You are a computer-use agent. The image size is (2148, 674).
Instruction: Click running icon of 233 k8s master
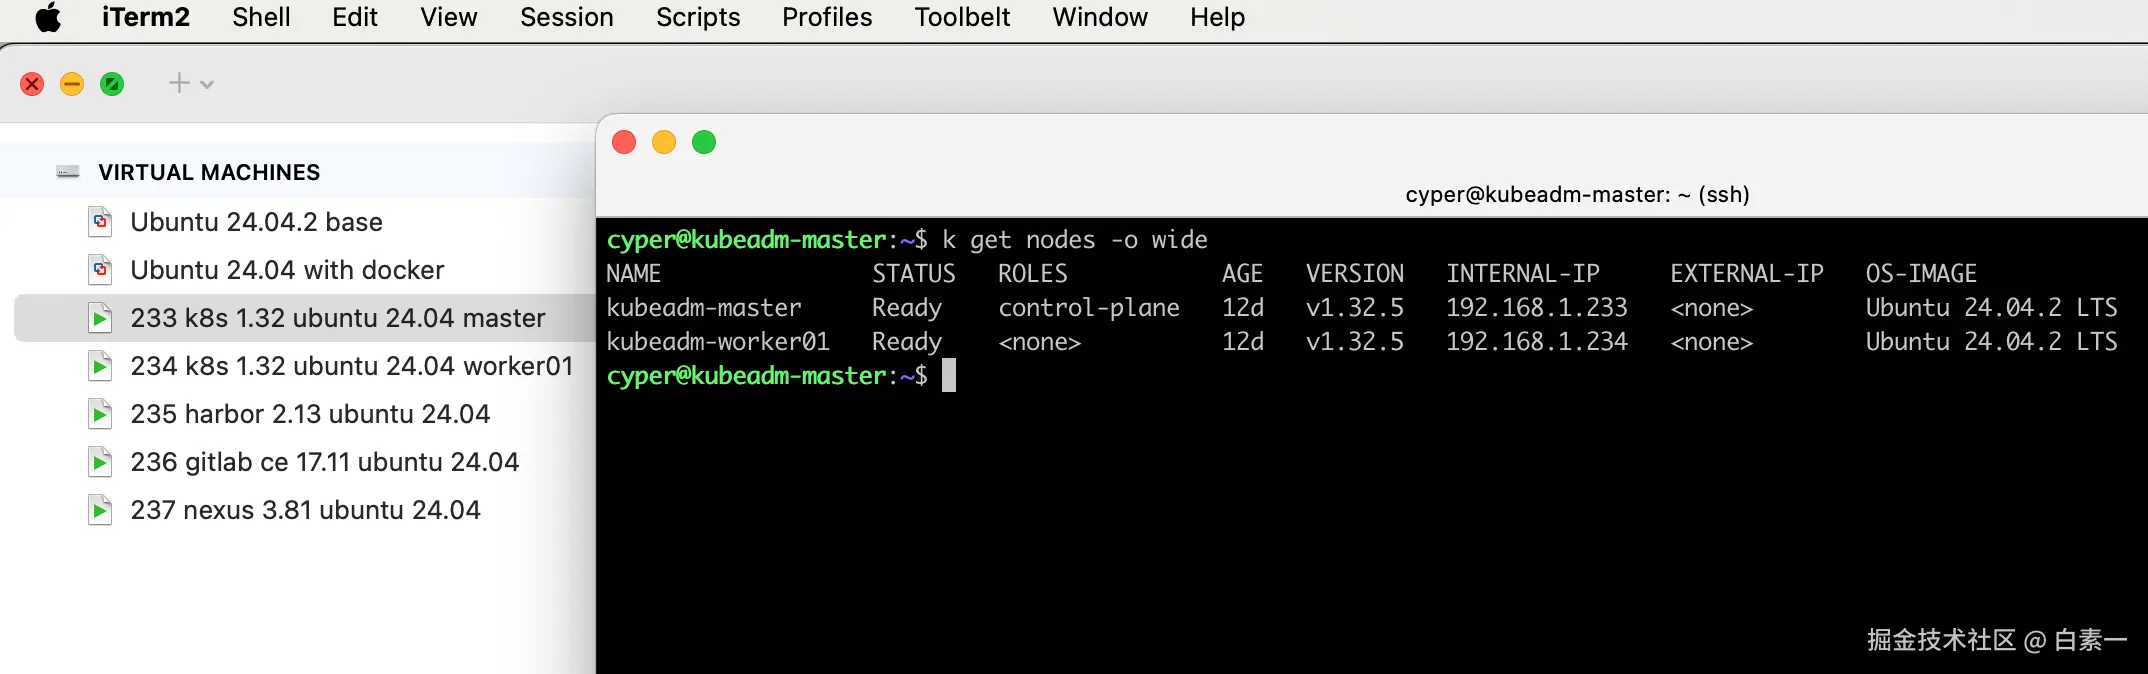(x=100, y=318)
